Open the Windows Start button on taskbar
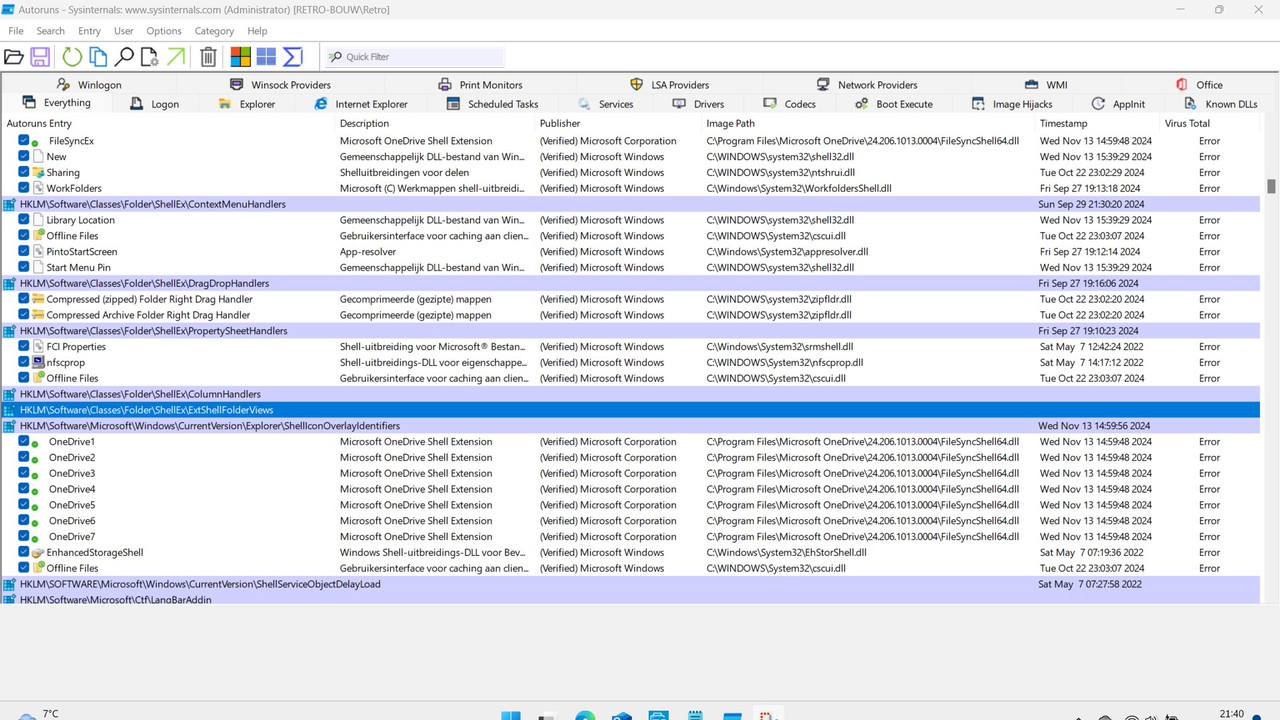The image size is (1280, 720). (x=510, y=714)
